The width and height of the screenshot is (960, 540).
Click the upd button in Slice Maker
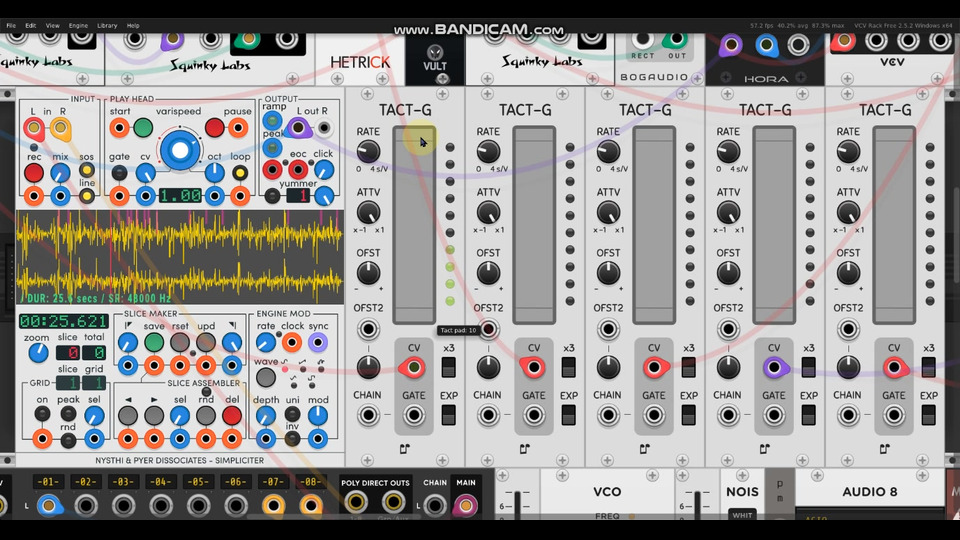point(206,342)
